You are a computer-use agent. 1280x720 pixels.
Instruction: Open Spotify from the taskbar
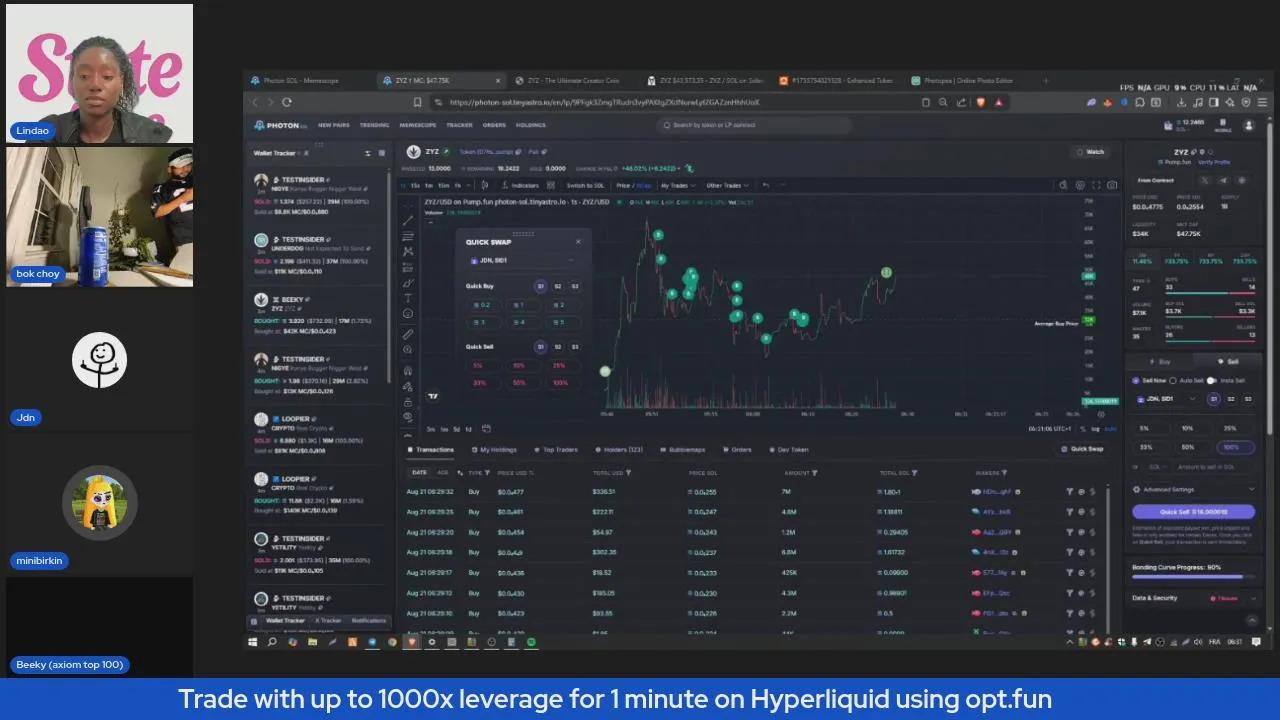click(x=532, y=642)
